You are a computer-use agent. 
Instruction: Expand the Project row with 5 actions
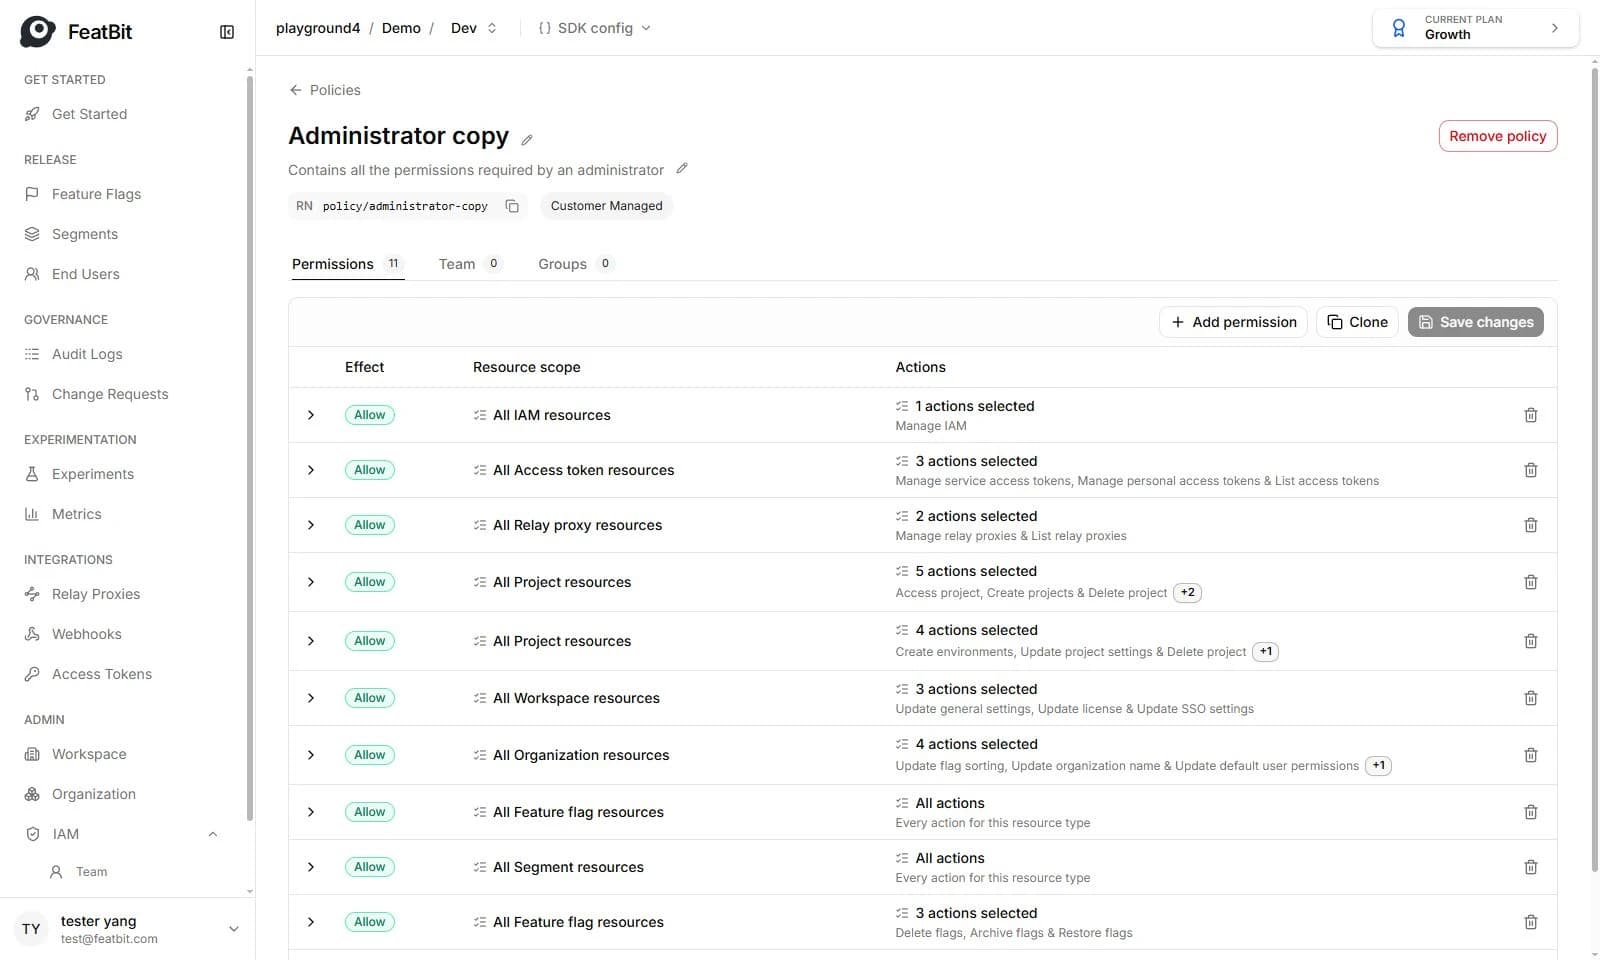click(x=311, y=582)
